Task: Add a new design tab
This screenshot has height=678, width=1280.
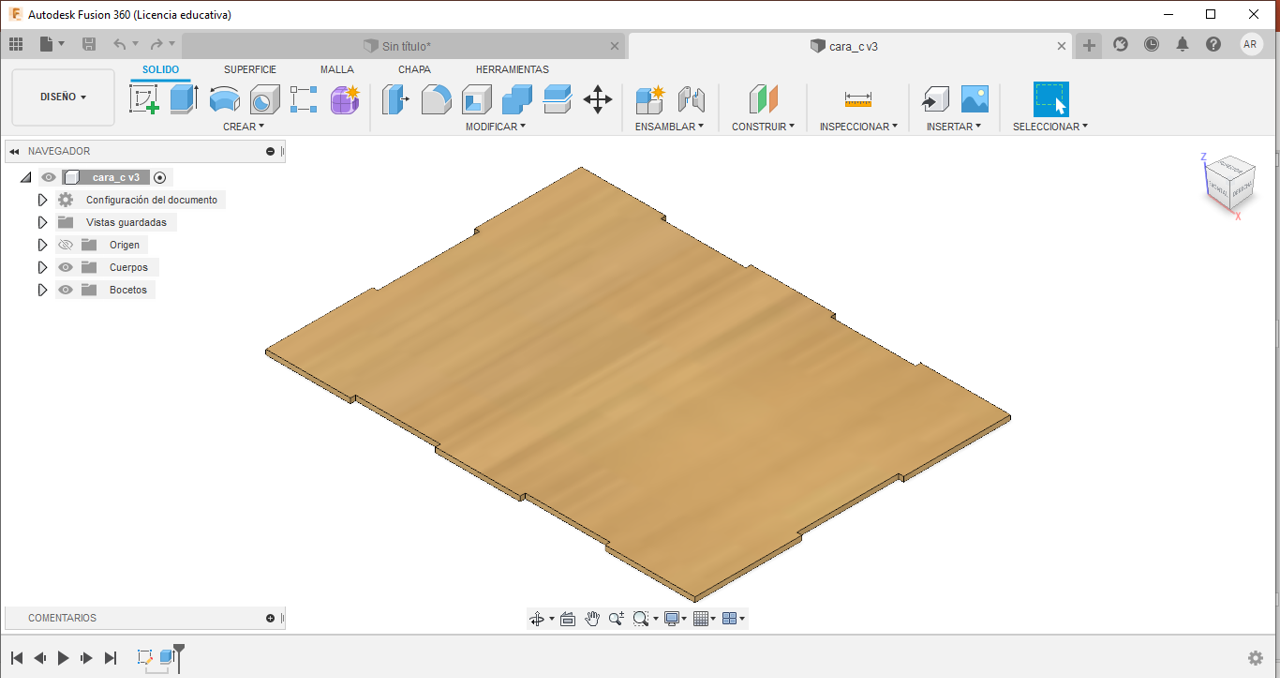Action: (x=1089, y=45)
